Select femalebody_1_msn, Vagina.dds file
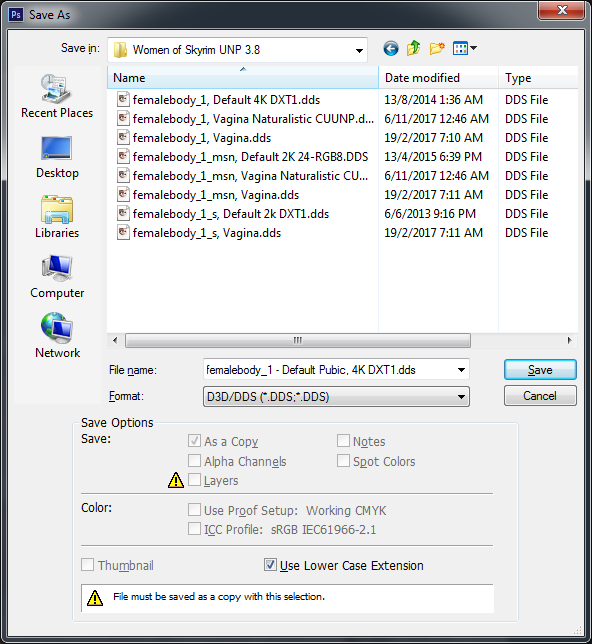The image size is (592, 644). pos(216,194)
